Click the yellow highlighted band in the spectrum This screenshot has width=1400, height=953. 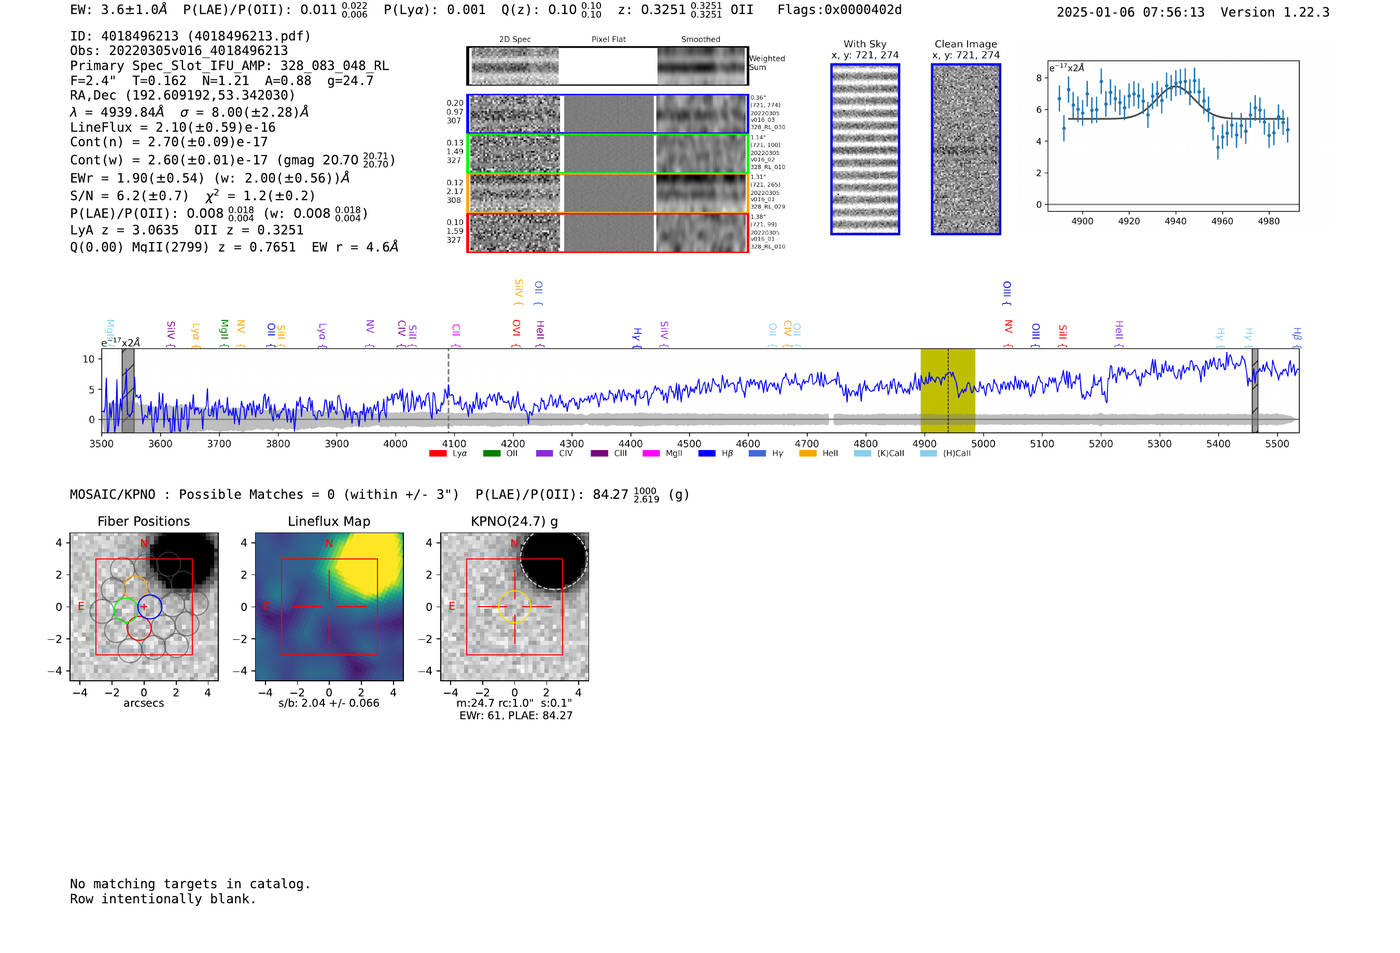947,390
